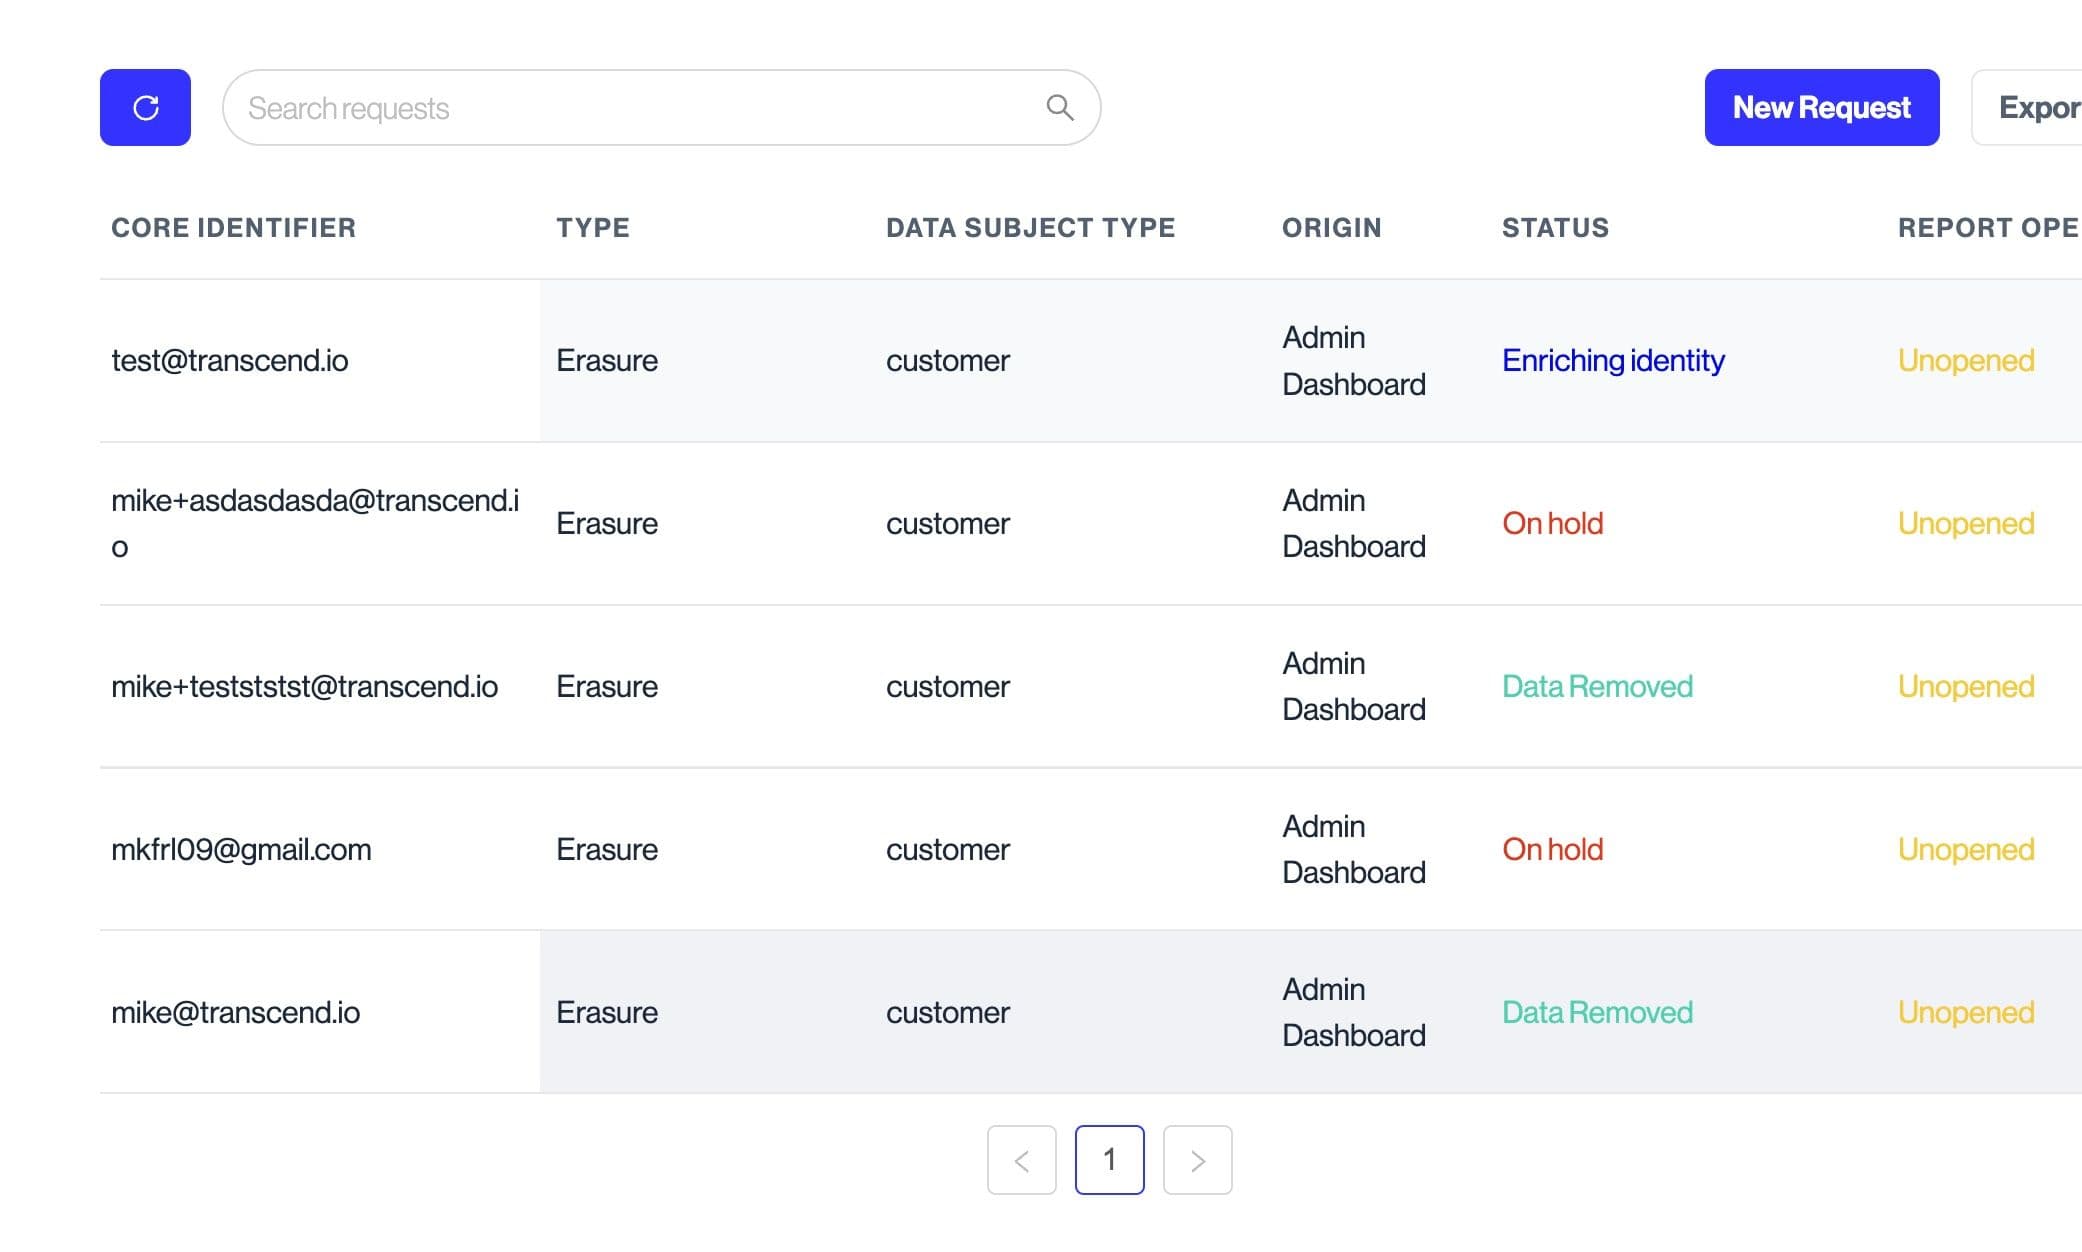
Task: Open the mike+testststst@transcend.io request
Action: tap(304, 687)
